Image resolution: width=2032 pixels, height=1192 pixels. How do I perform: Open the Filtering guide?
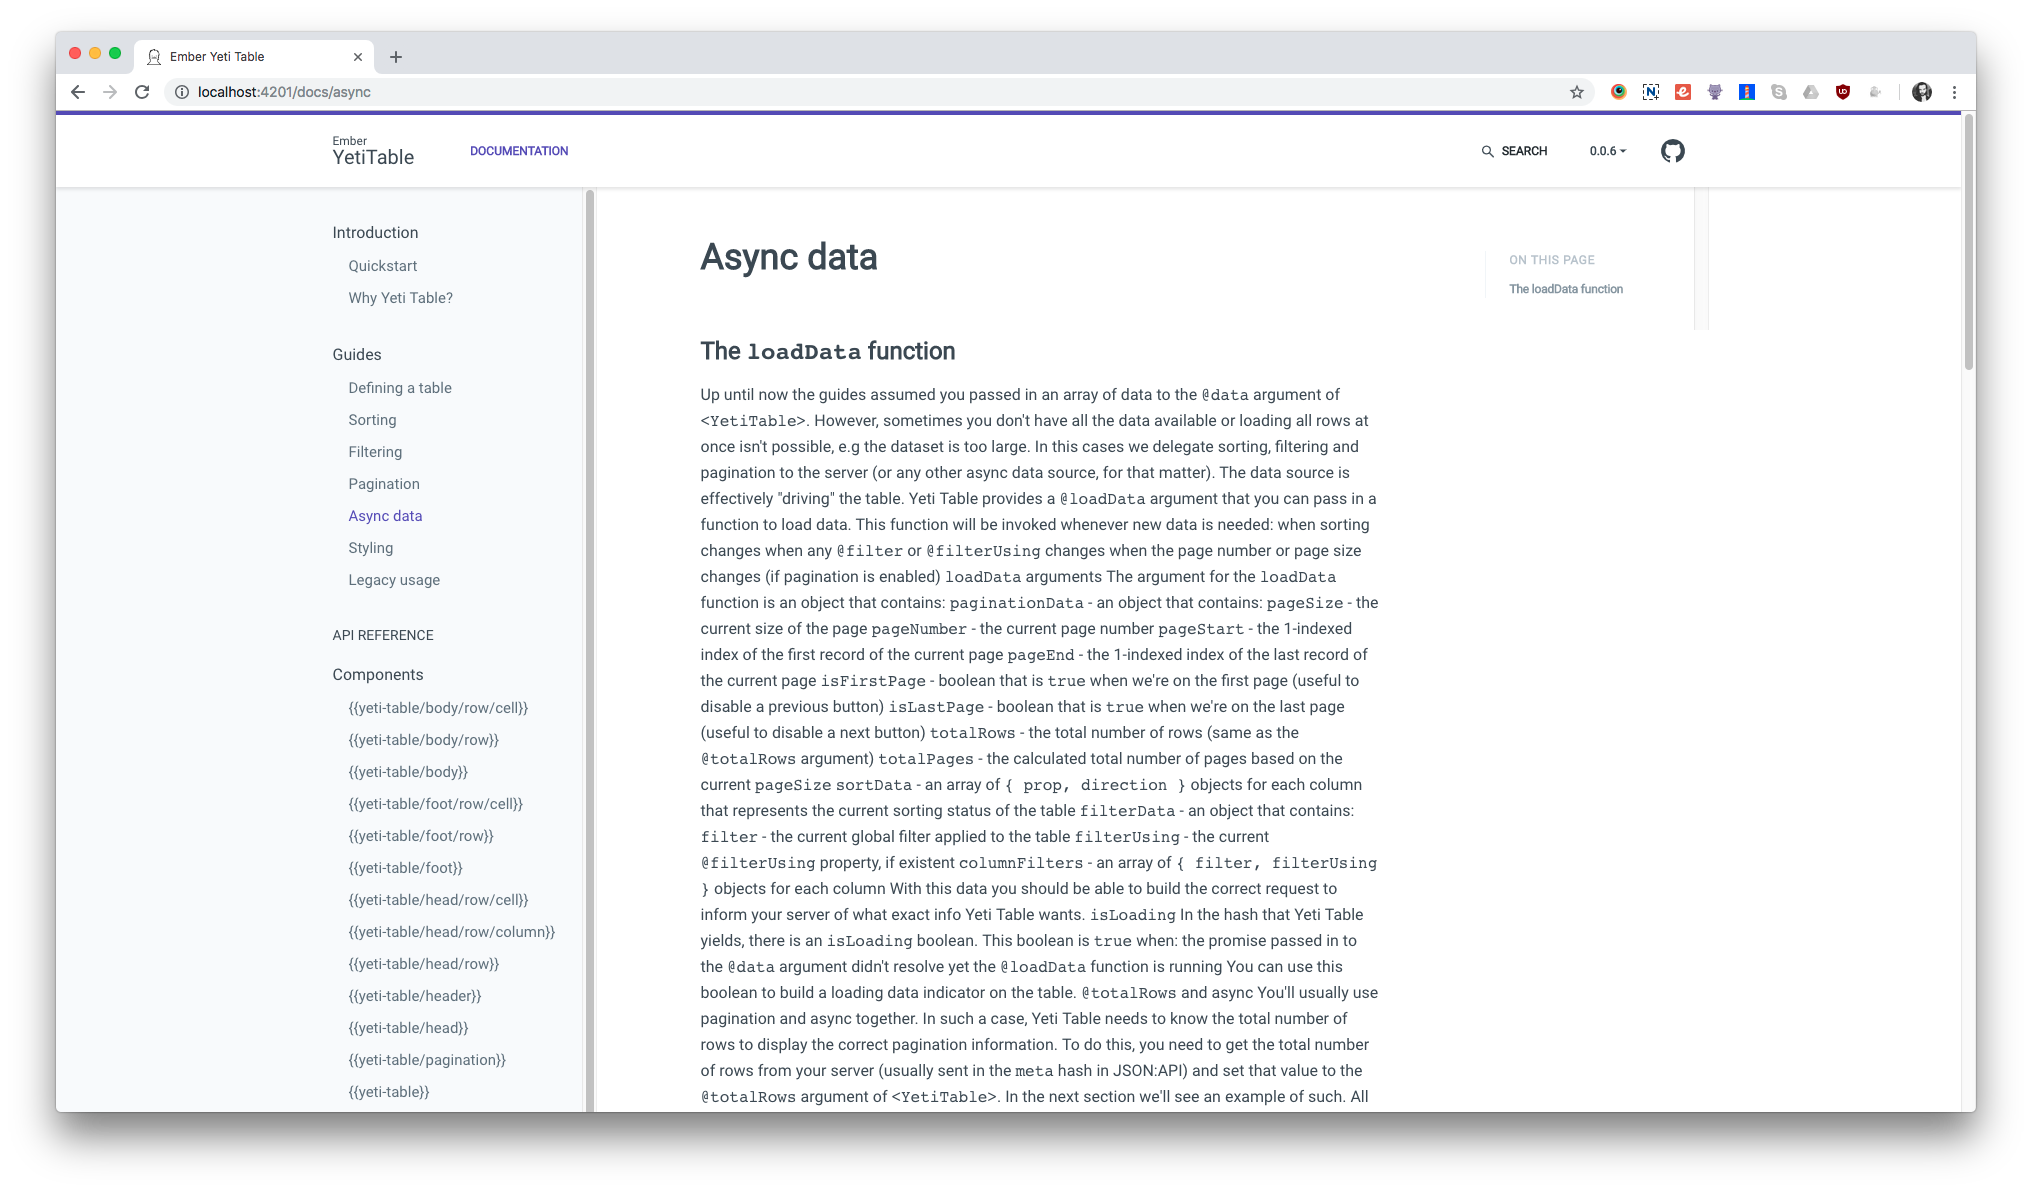tap(375, 452)
